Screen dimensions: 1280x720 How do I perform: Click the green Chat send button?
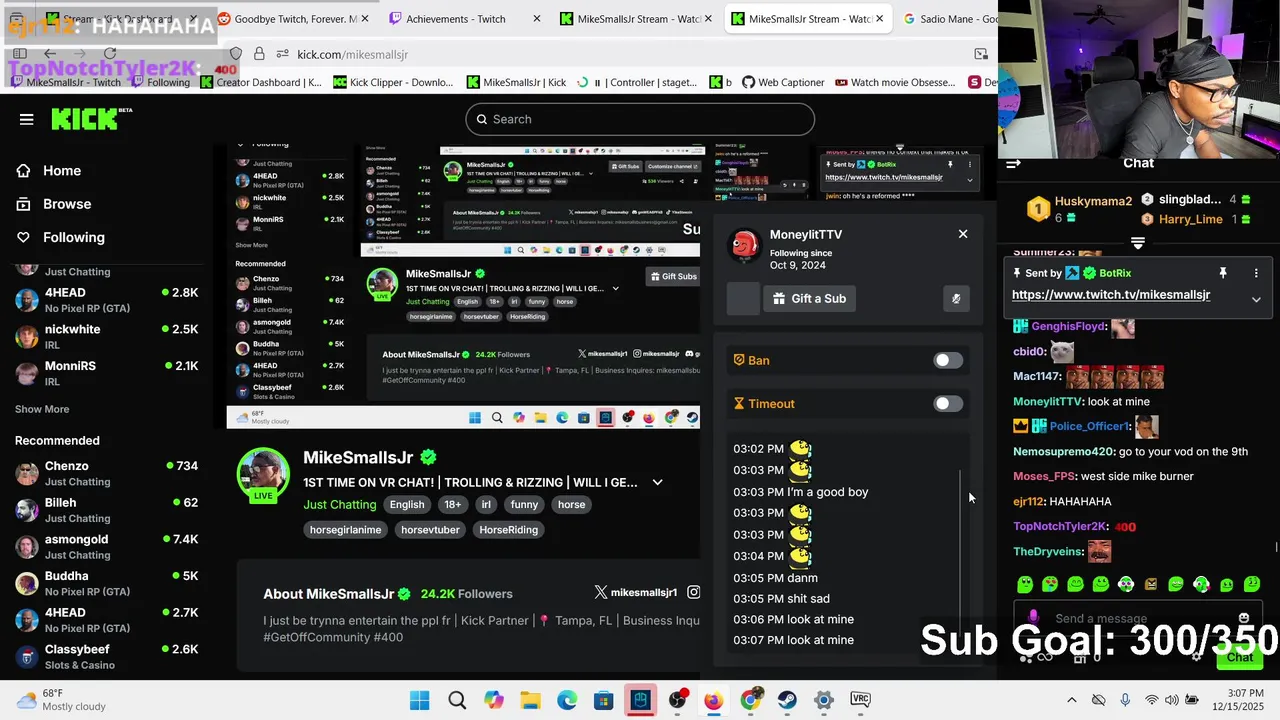click(x=1240, y=658)
